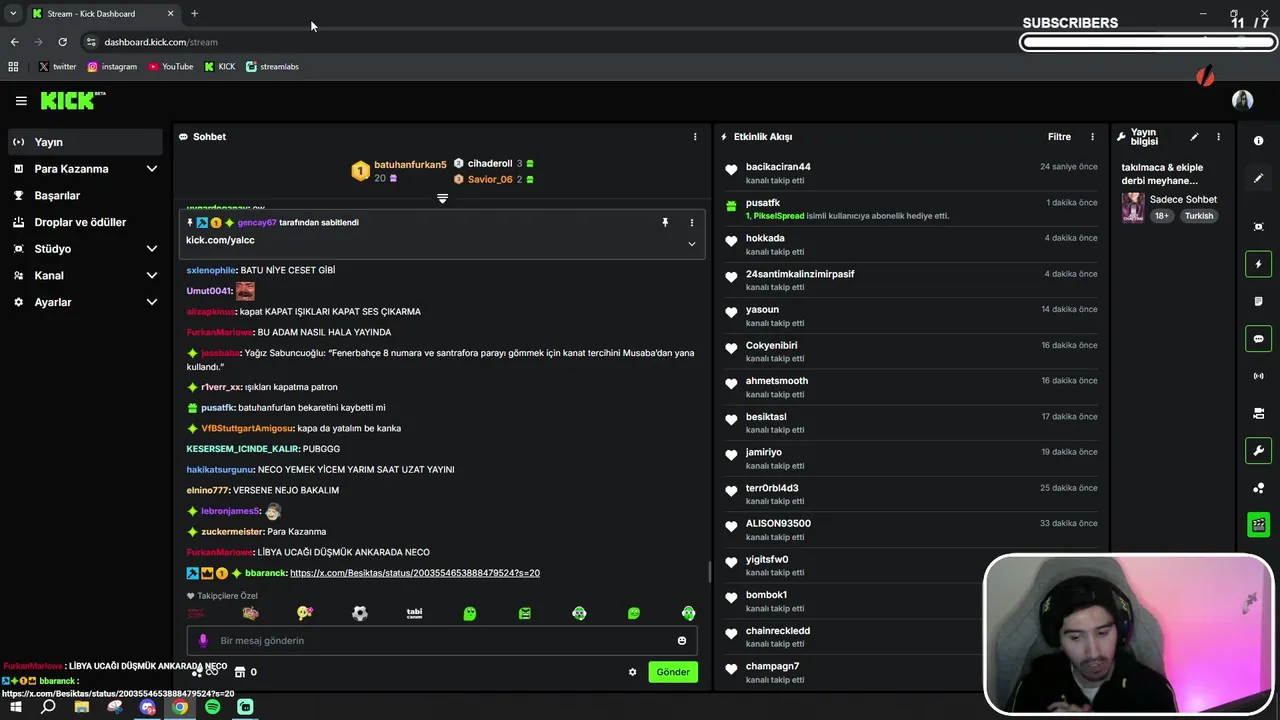
Task: Click the hokkada follow event
Action: coord(910,245)
